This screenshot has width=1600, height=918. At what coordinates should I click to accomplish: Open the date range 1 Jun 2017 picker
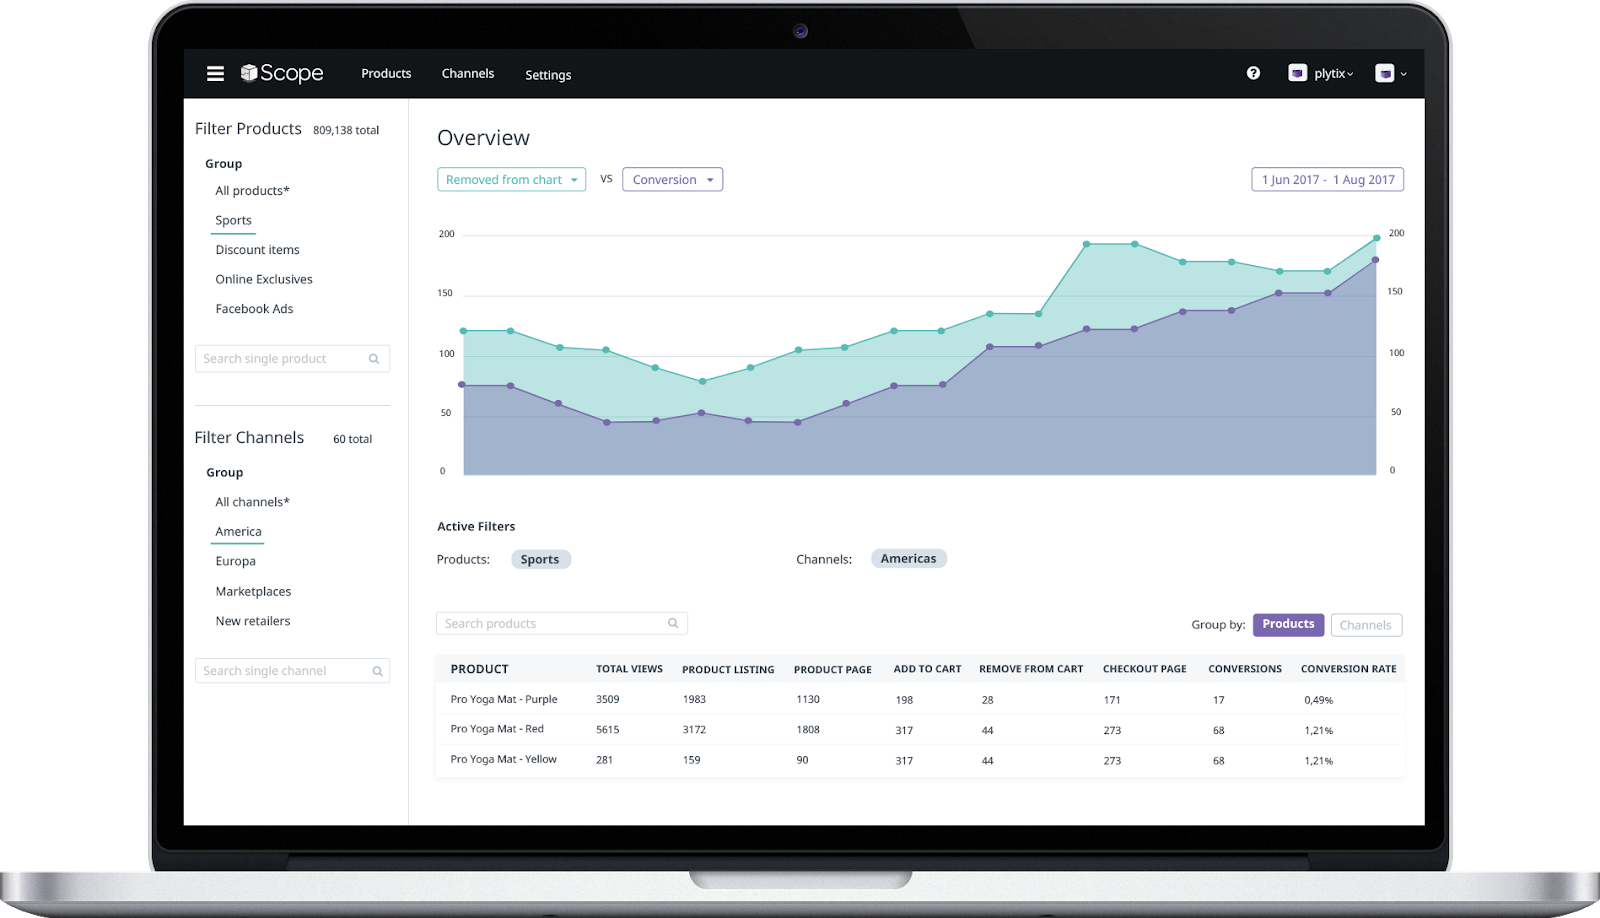point(1327,179)
